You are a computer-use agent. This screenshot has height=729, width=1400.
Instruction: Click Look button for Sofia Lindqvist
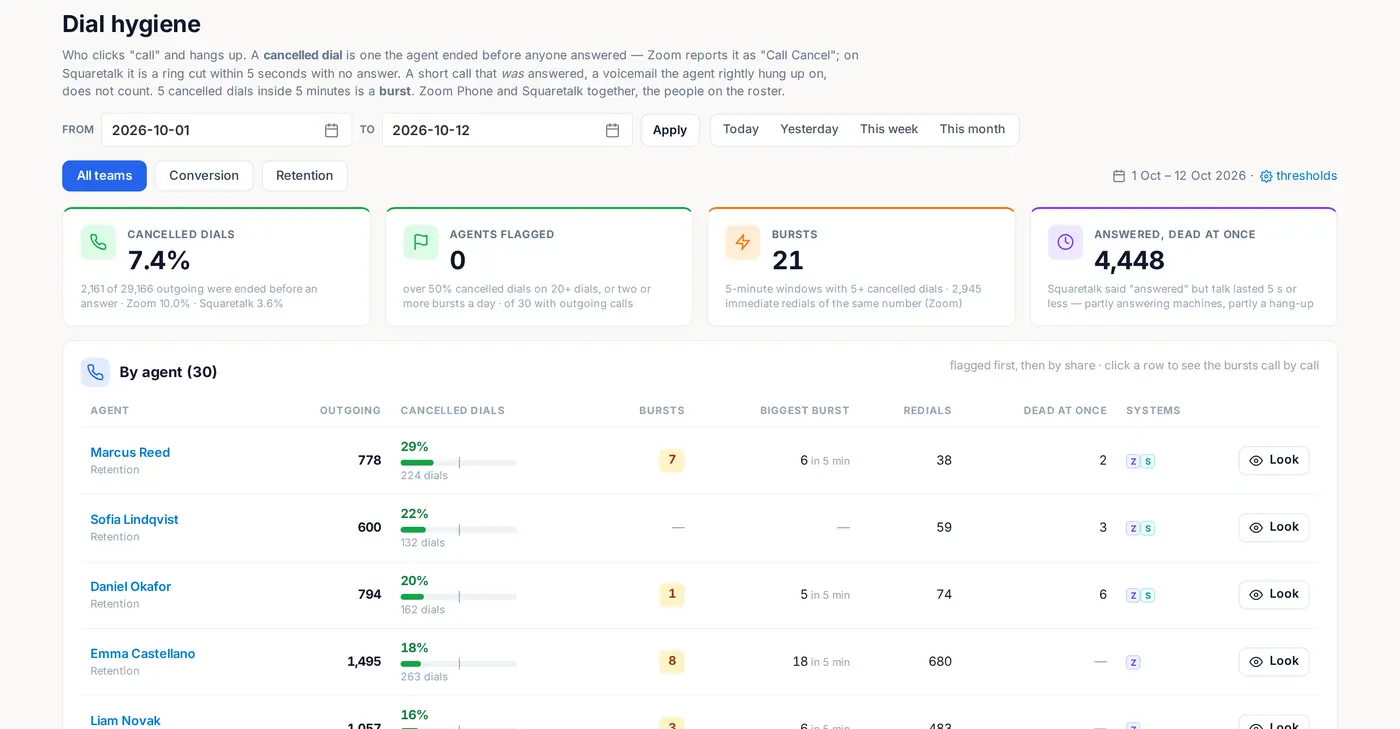pos(1274,527)
